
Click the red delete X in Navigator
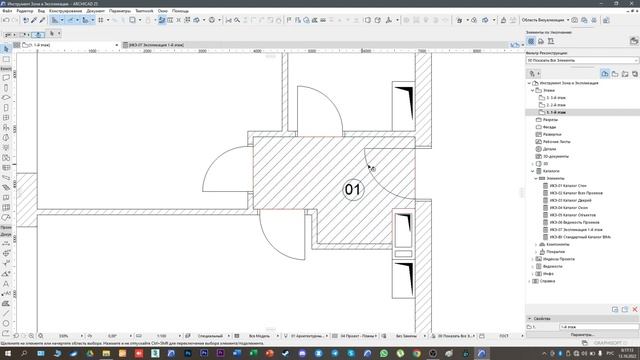[x=635, y=309]
